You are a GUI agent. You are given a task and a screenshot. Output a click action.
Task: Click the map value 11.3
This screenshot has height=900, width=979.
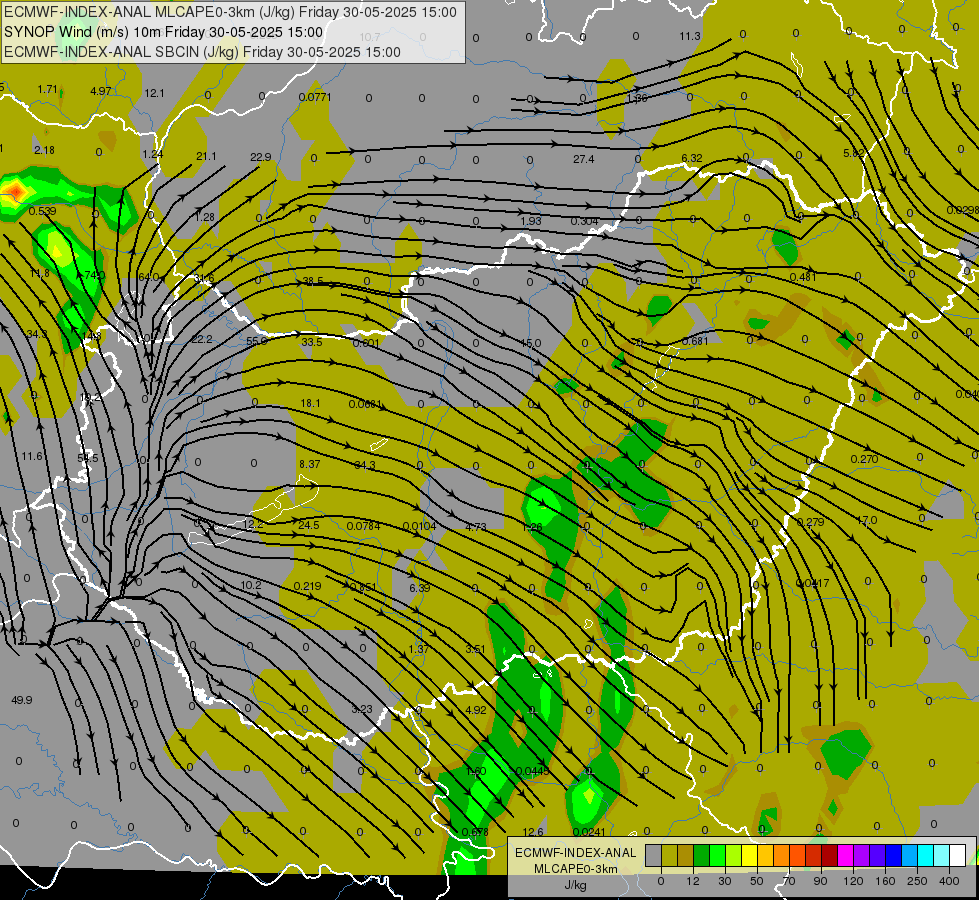(690, 36)
